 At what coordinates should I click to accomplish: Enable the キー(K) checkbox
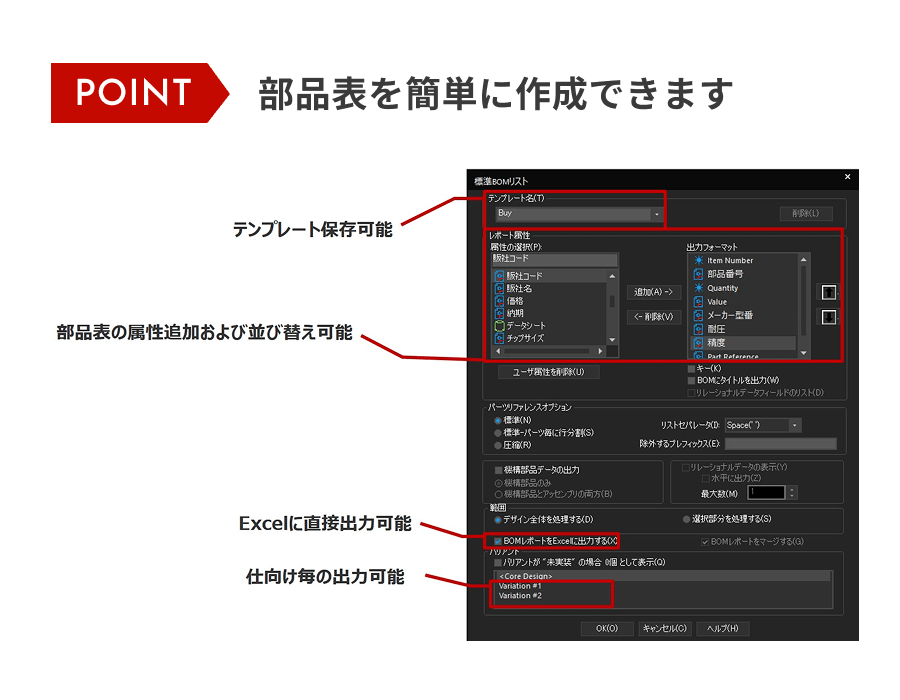pos(692,368)
